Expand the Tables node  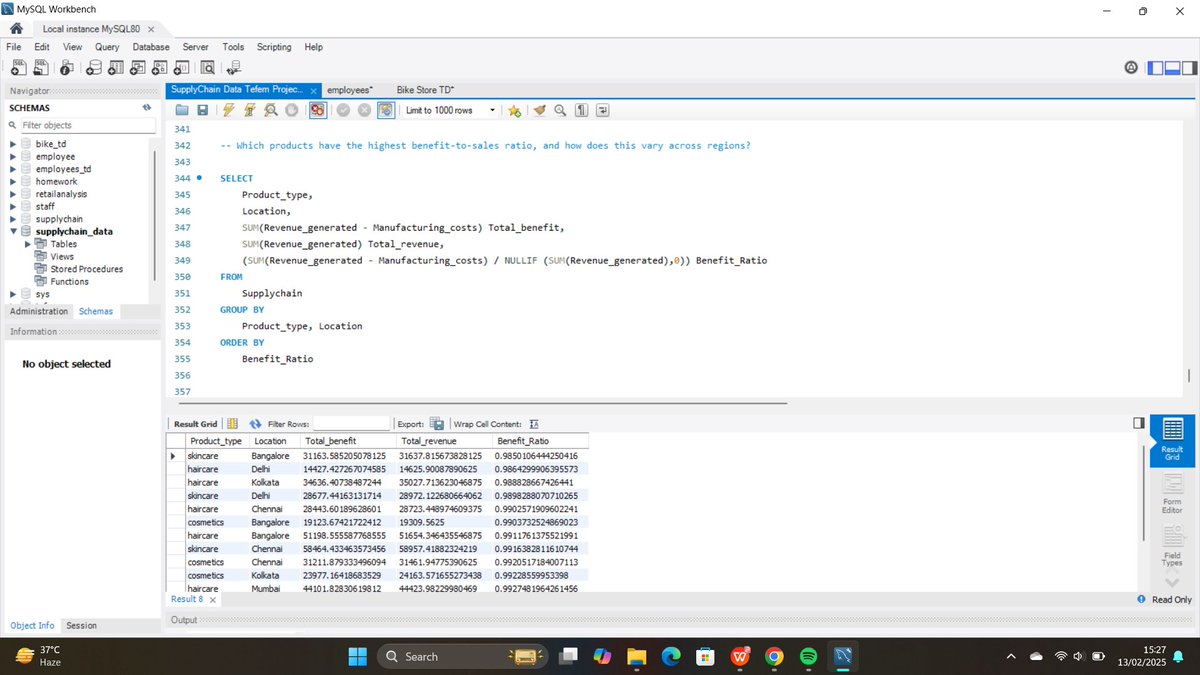pyautogui.click(x=28, y=244)
